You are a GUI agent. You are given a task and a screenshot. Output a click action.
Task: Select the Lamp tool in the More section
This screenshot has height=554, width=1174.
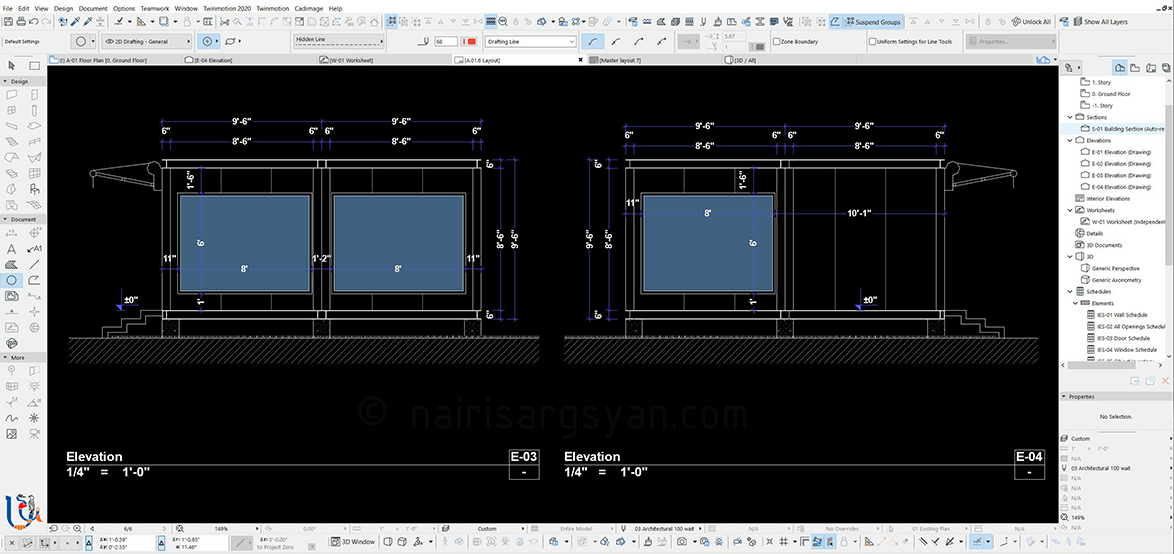click(34, 386)
